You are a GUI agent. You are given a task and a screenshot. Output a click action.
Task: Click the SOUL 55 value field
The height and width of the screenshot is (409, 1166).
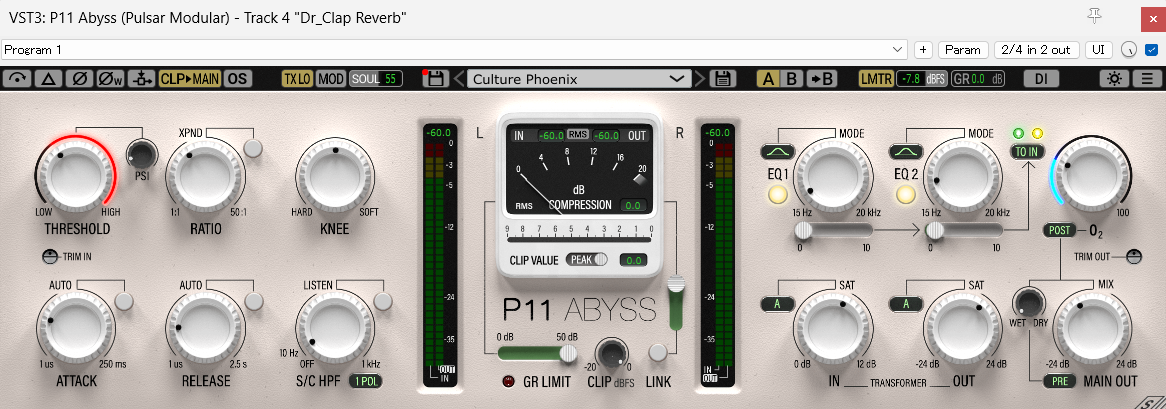[376, 79]
